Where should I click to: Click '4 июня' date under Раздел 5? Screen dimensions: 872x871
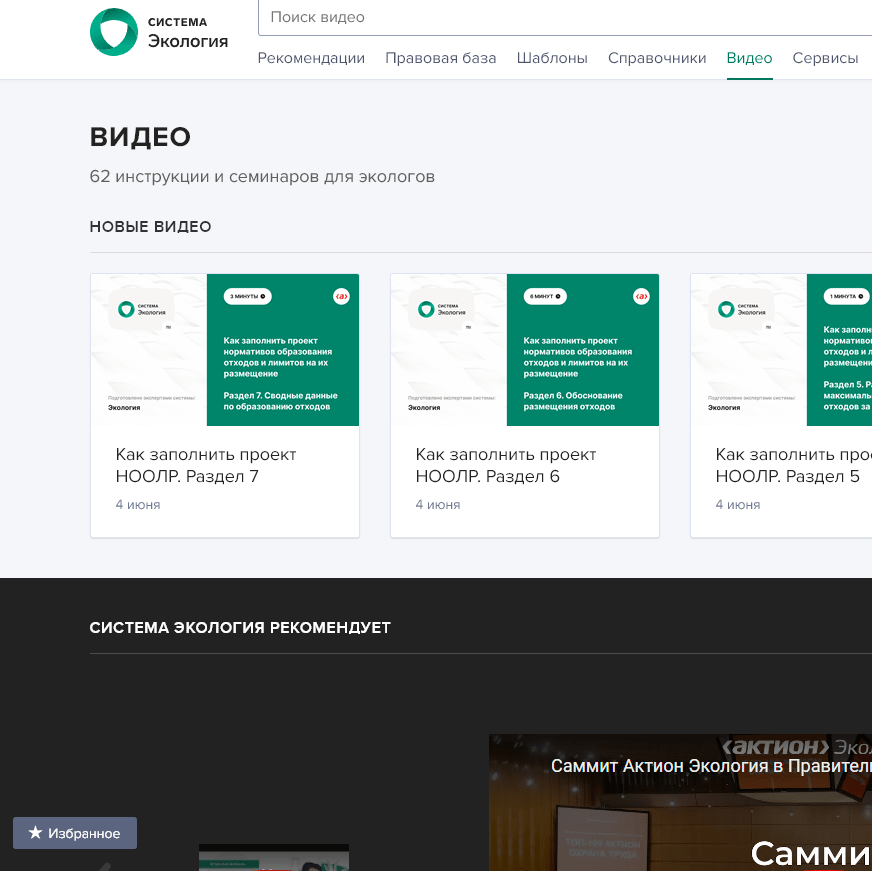coord(737,504)
